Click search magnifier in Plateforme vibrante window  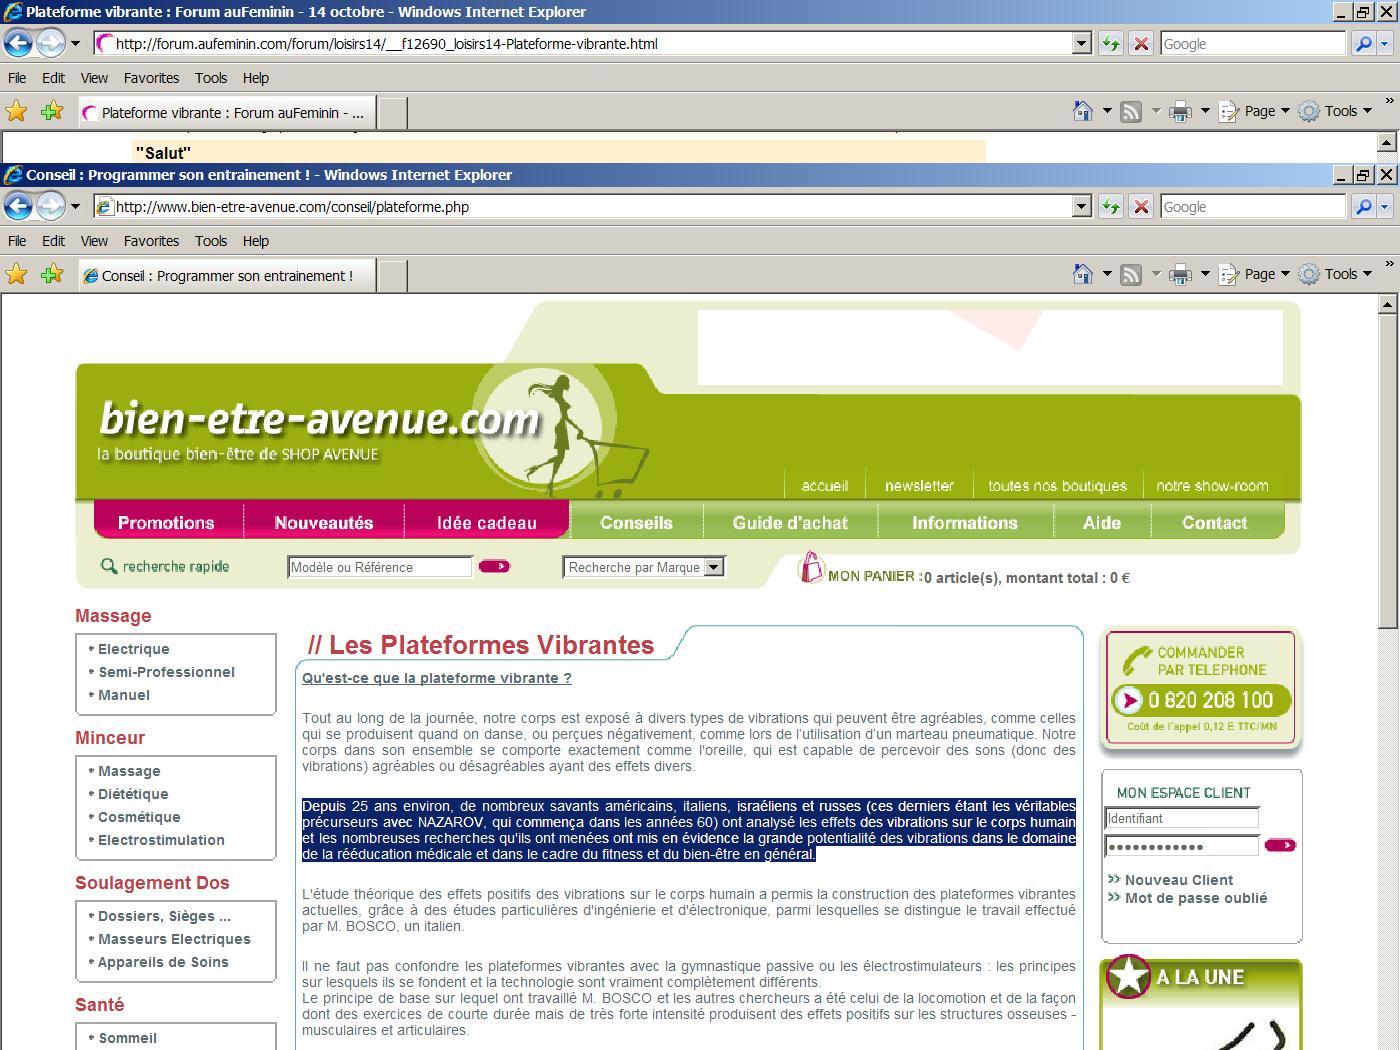1363,43
